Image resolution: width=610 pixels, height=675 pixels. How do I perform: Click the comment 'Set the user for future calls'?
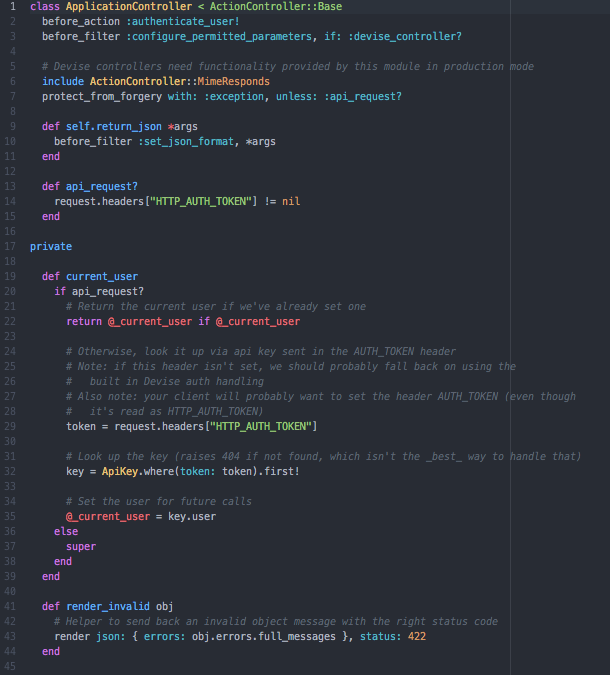[x=159, y=502]
